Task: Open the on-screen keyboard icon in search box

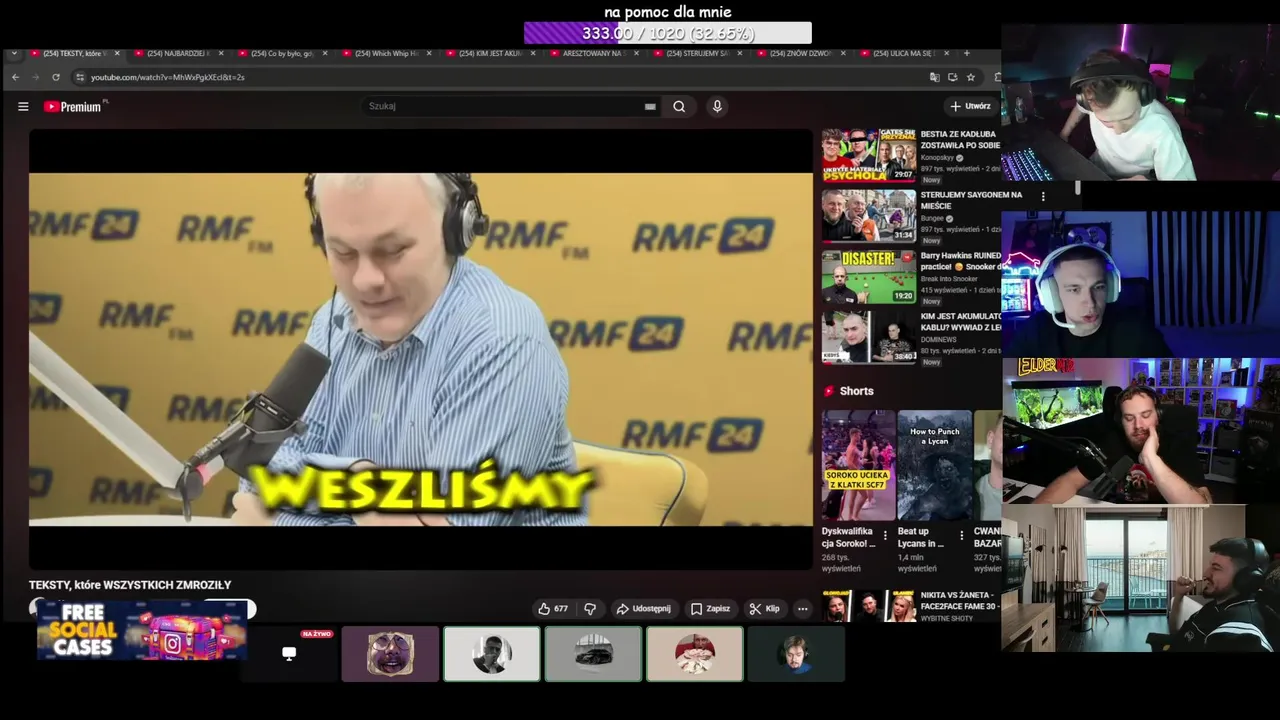Action: click(x=650, y=106)
